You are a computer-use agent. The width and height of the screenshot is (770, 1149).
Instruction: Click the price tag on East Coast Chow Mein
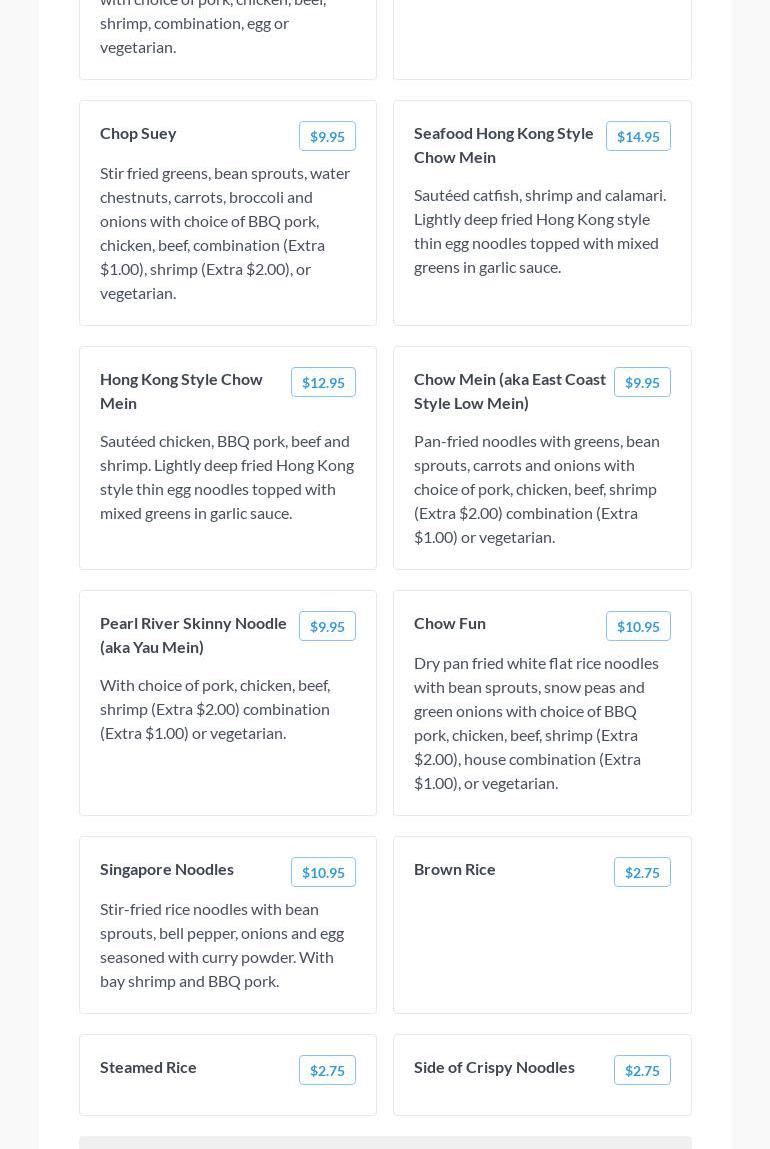click(642, 383)
